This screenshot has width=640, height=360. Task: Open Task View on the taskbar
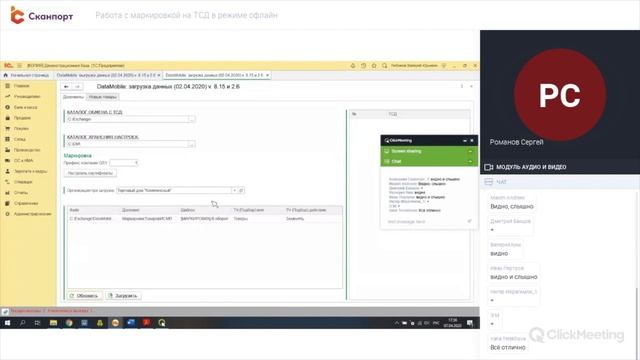coord(38,323)
